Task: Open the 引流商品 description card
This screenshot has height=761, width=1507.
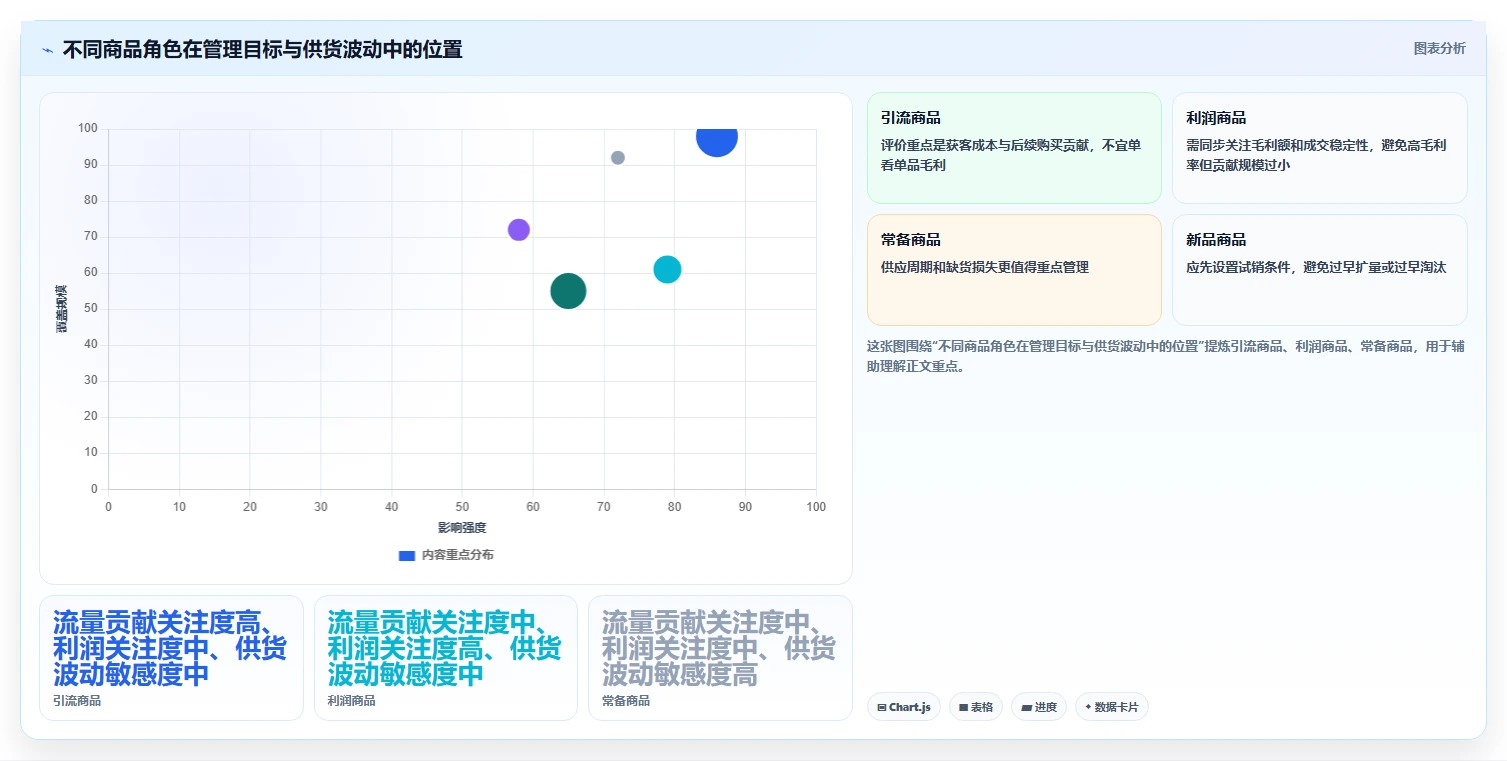Action: coord(1014,148)
